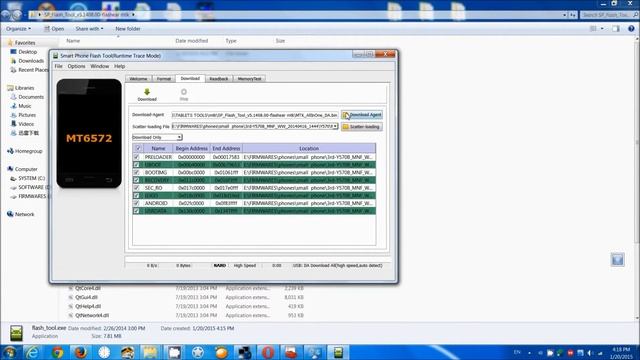Open the Organize dropdown in Explorer
Screen dimensions: 640x360
(x=18, y=29)
